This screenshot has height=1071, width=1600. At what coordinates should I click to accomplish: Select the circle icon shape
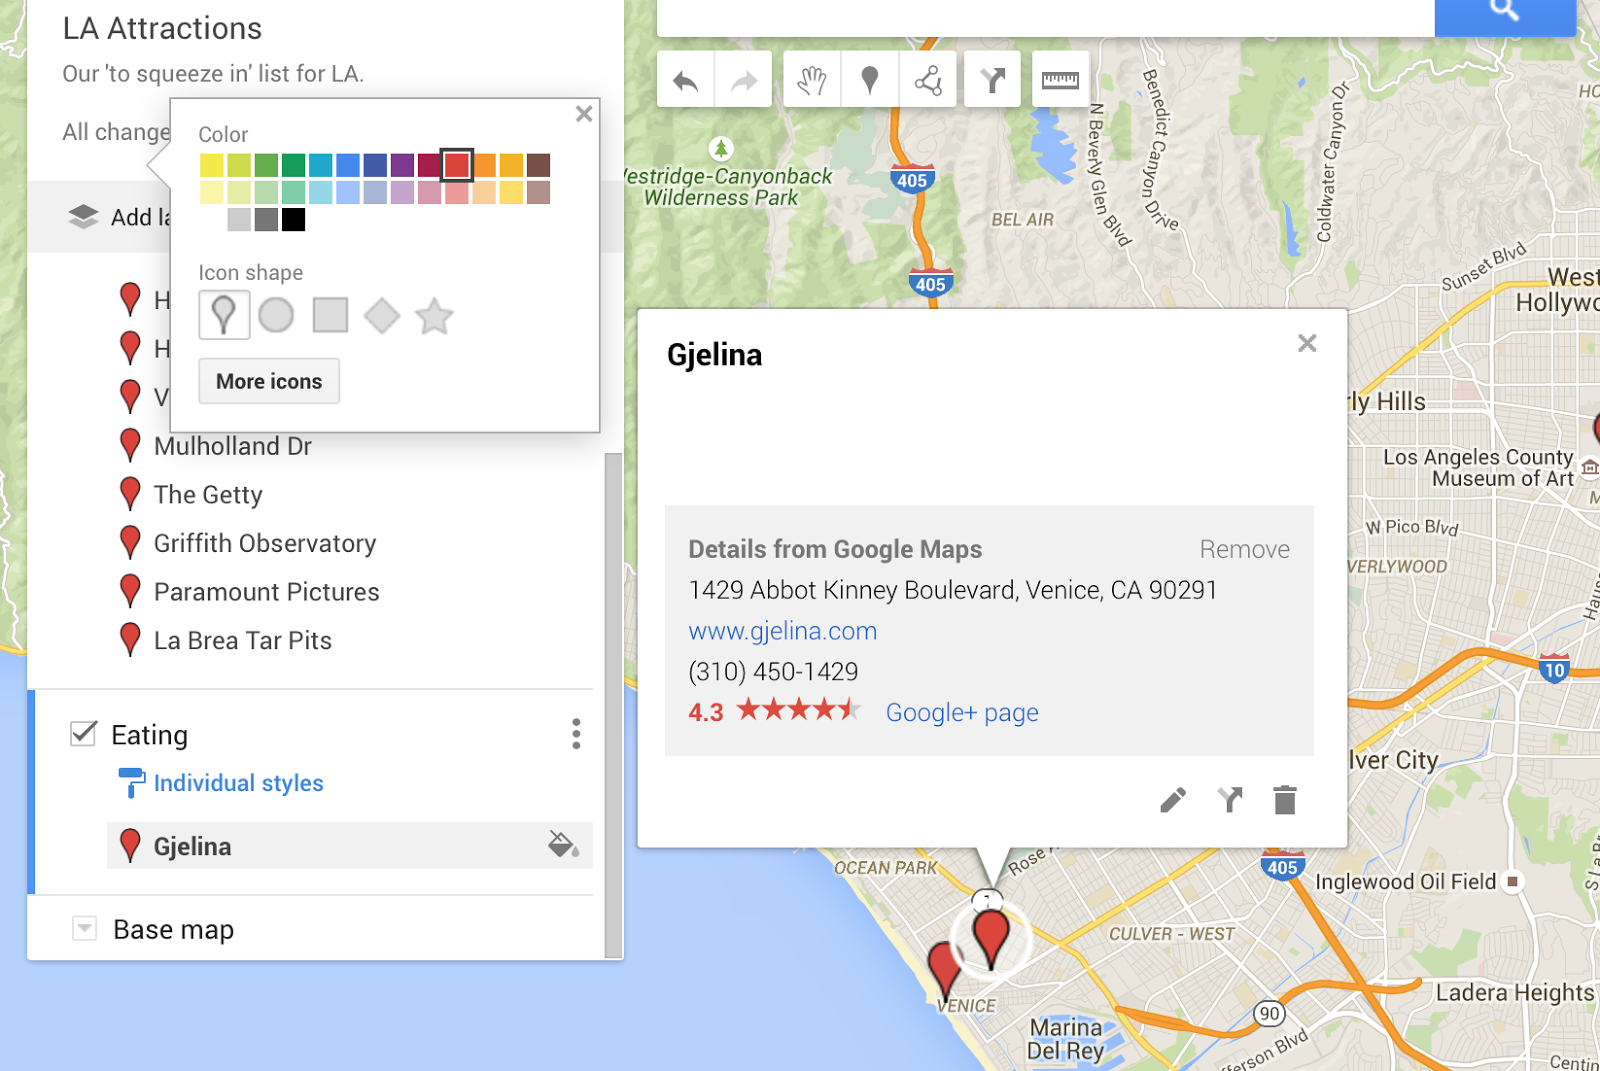[276, 316]
